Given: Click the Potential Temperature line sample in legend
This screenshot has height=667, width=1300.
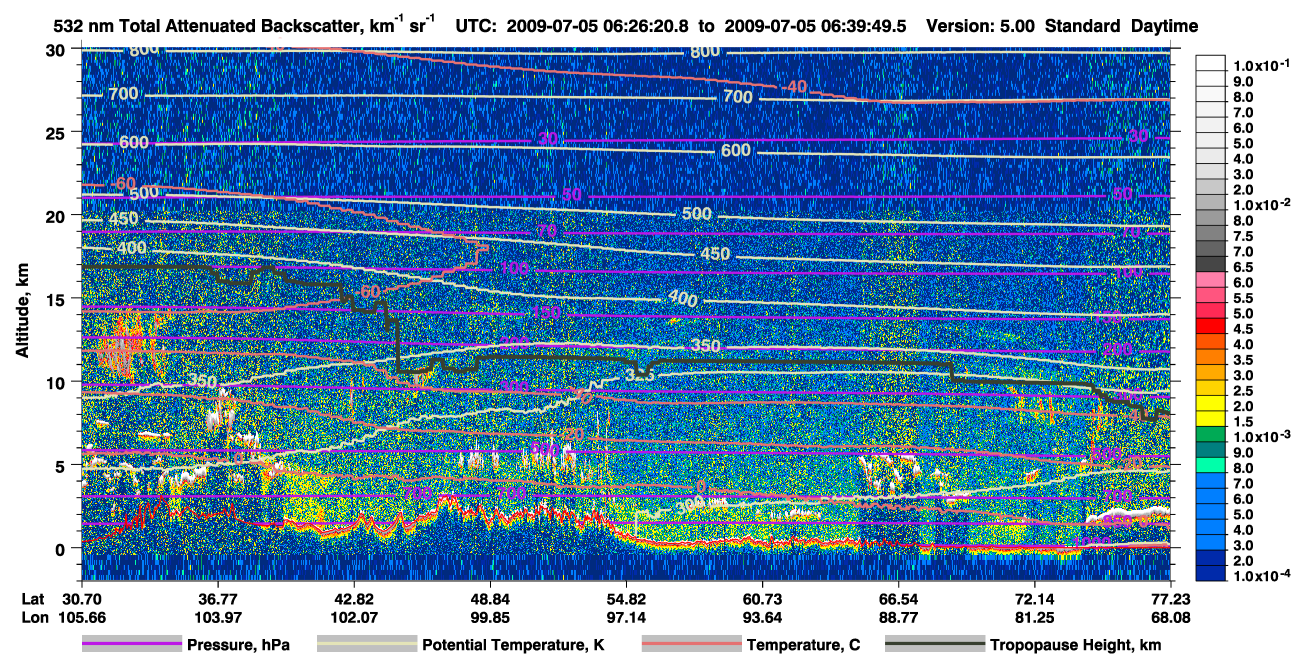Looking at the screenshot, I should tap(367, 645).
